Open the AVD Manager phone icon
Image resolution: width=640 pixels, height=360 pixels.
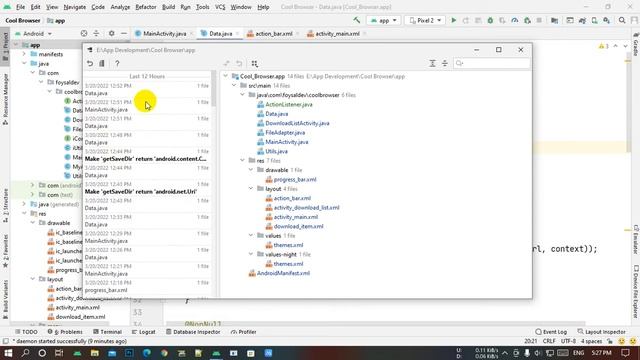coord(594,20)
